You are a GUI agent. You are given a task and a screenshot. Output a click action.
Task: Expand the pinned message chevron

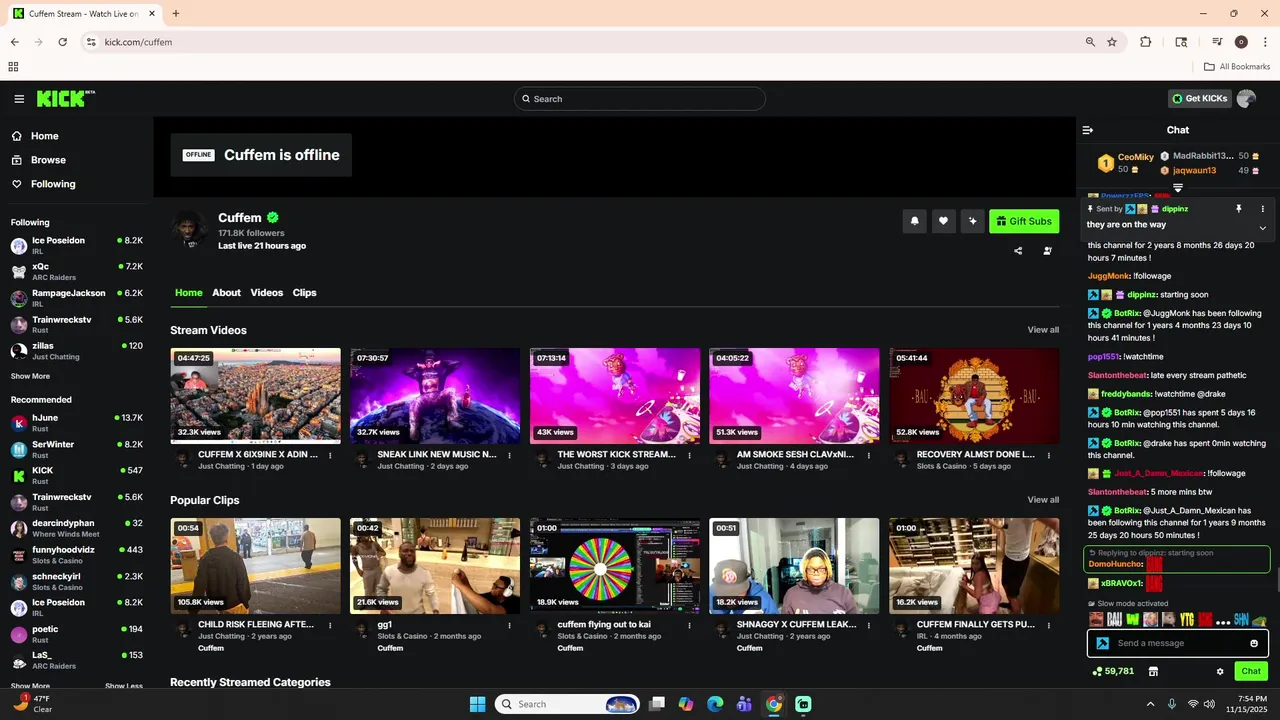coord(1262,228)
